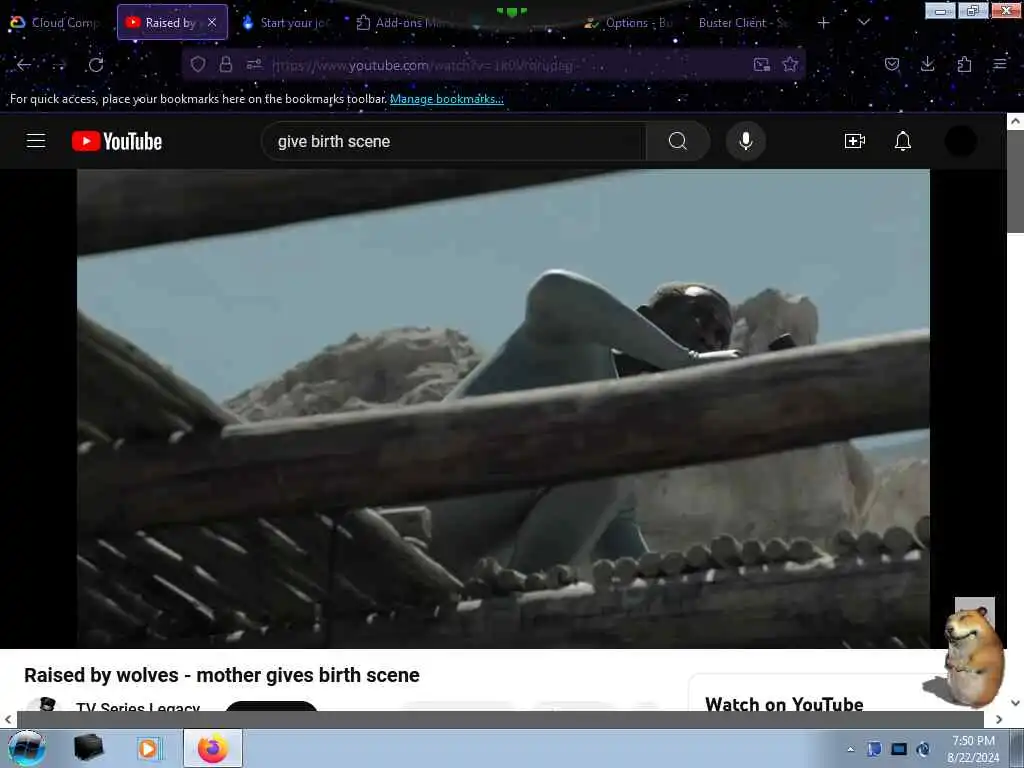The image size is (1024, 768).
Task: Click the video title text
Action: (222, 675)
